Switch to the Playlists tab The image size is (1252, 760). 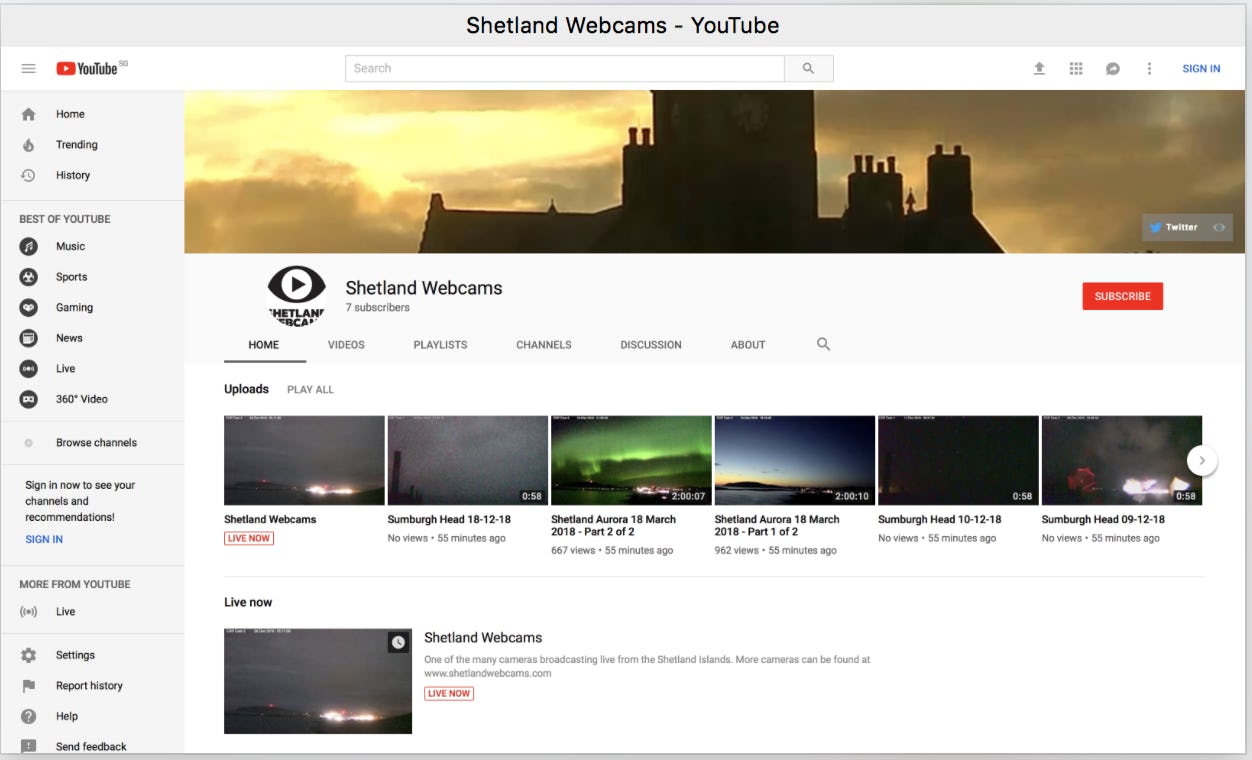[x=440, y=345]
